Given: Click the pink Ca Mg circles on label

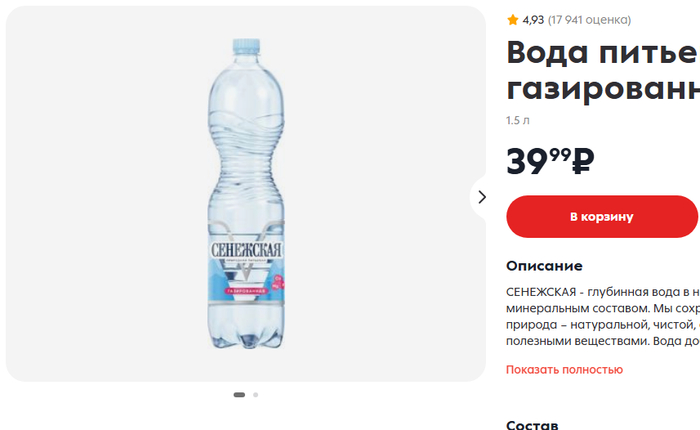Looking at the screenshot, I should pos(278,282).
